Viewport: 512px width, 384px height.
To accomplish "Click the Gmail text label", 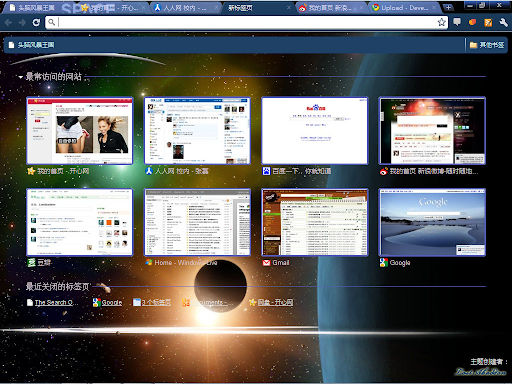I will [x=281, y=263].
